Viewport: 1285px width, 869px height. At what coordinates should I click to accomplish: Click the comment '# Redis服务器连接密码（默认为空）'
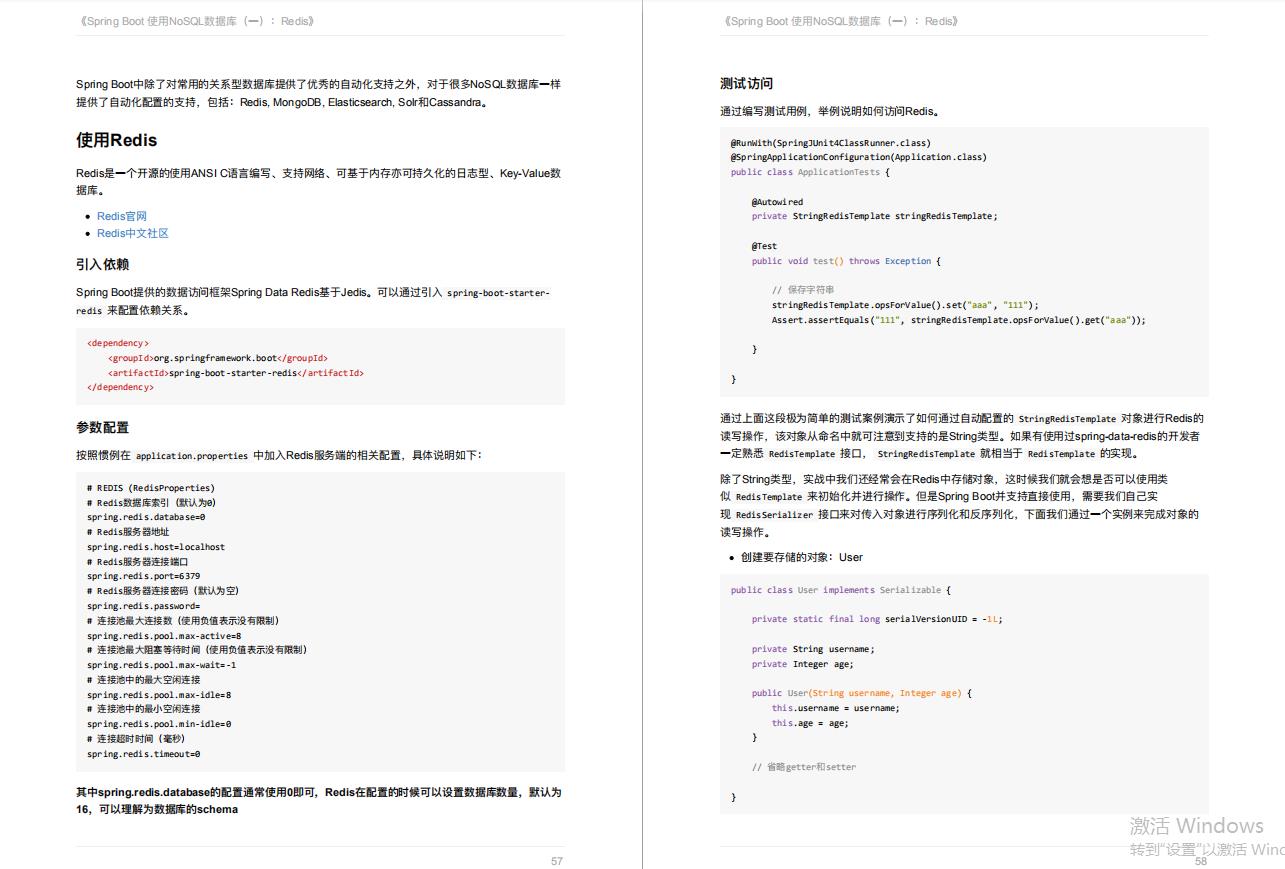pyautogui.click(x=163, y=591)
